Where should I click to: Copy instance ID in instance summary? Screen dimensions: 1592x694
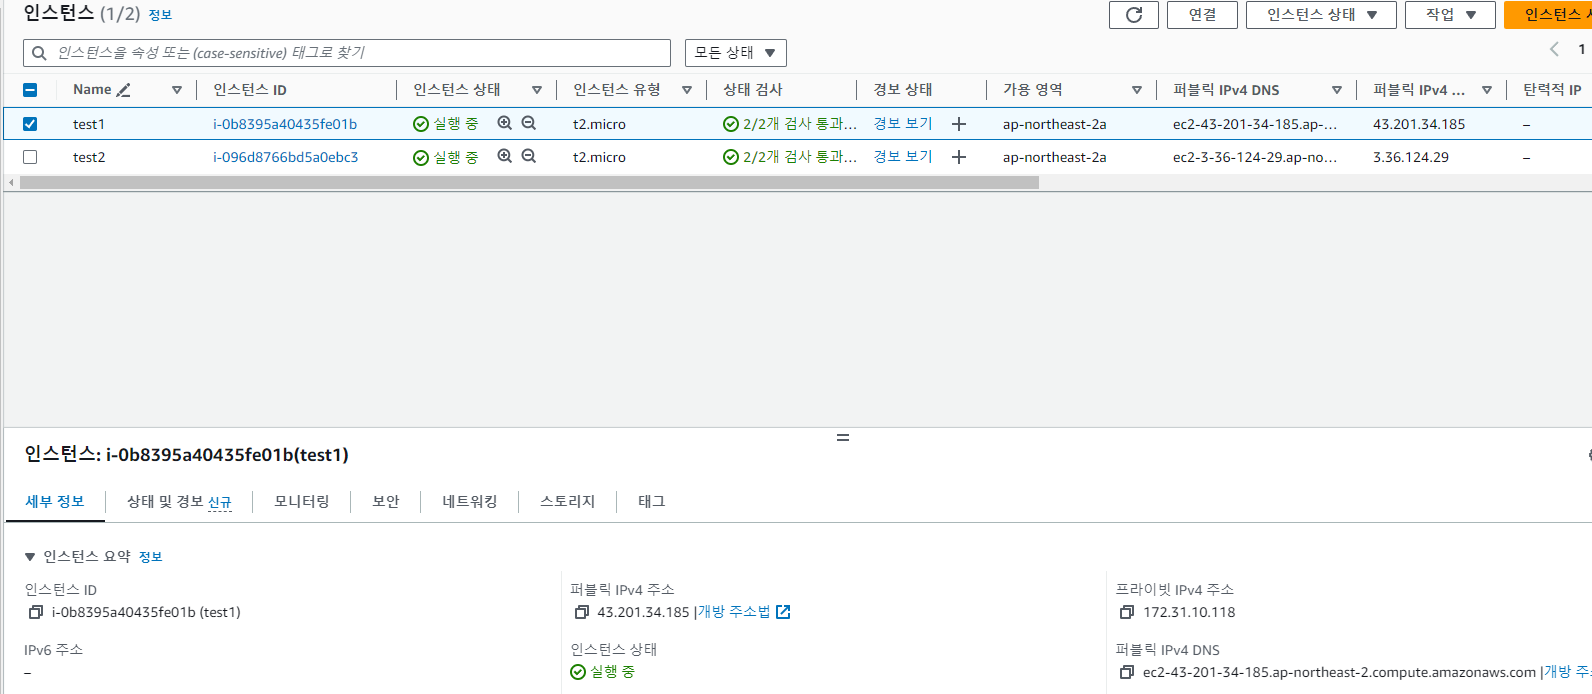(x=36, y=612)
